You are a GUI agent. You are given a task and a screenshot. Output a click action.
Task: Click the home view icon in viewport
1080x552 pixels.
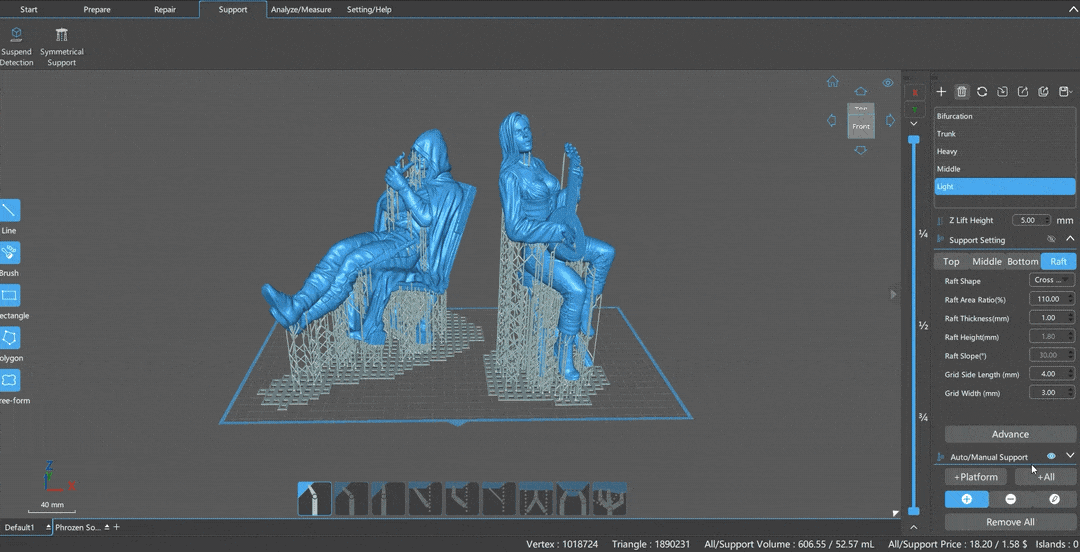pos(832,82)
